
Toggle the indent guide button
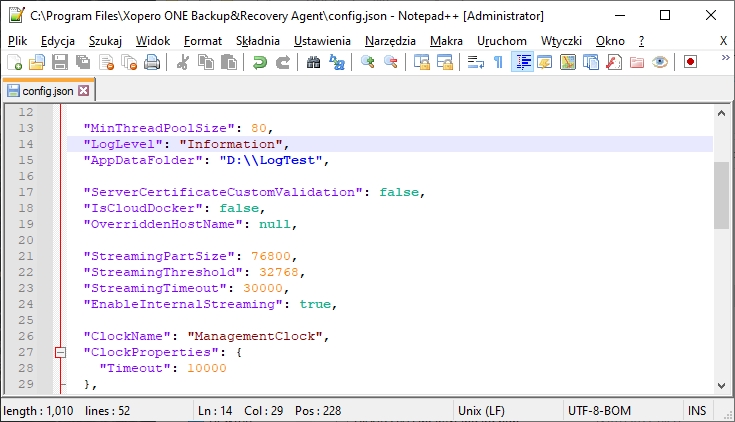click(521, 62)
